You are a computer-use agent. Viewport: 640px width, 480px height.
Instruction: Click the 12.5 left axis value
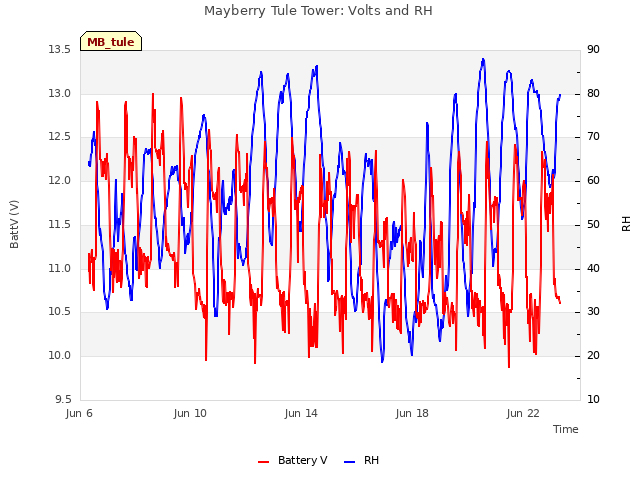60,137
